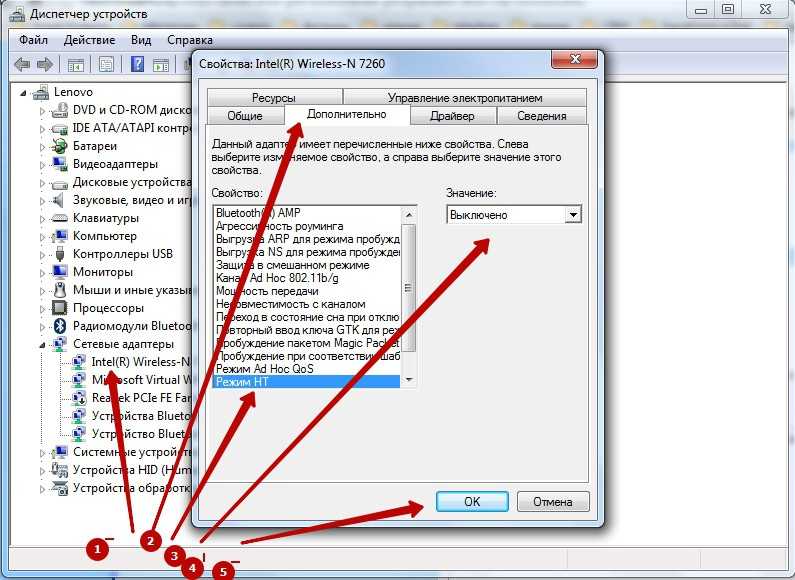The height and width of the screenshot is (580, 795).
Task: Close the Intel Wireless-N properties dialog
Action: coord(575,59)
